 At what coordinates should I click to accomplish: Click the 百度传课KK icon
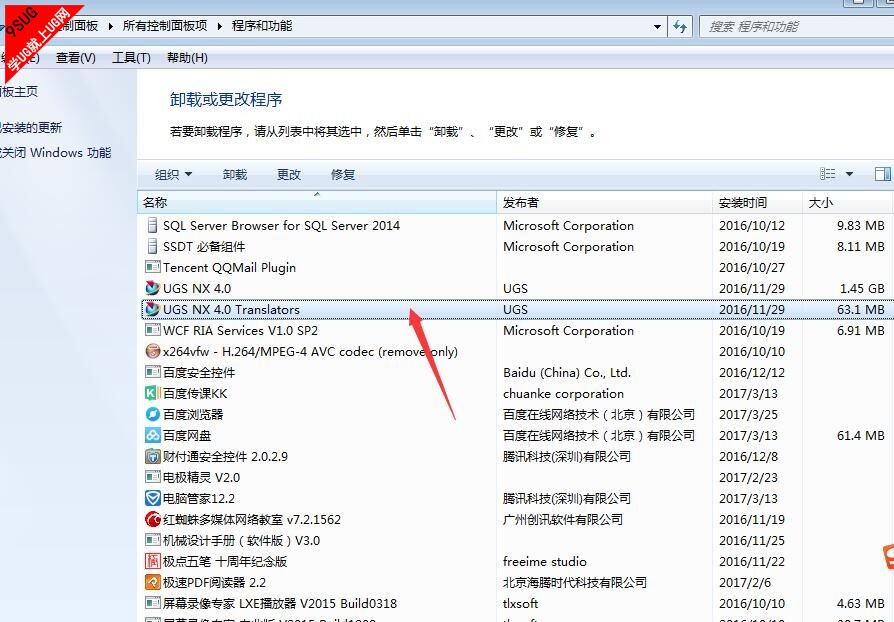[x=152, y=393]
